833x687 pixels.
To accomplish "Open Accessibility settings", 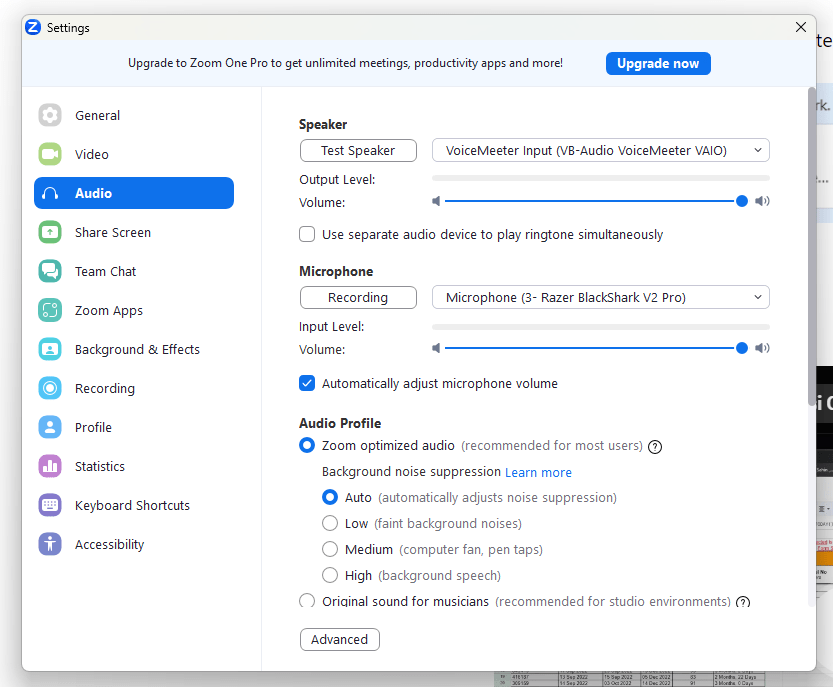I will [134, 544].
